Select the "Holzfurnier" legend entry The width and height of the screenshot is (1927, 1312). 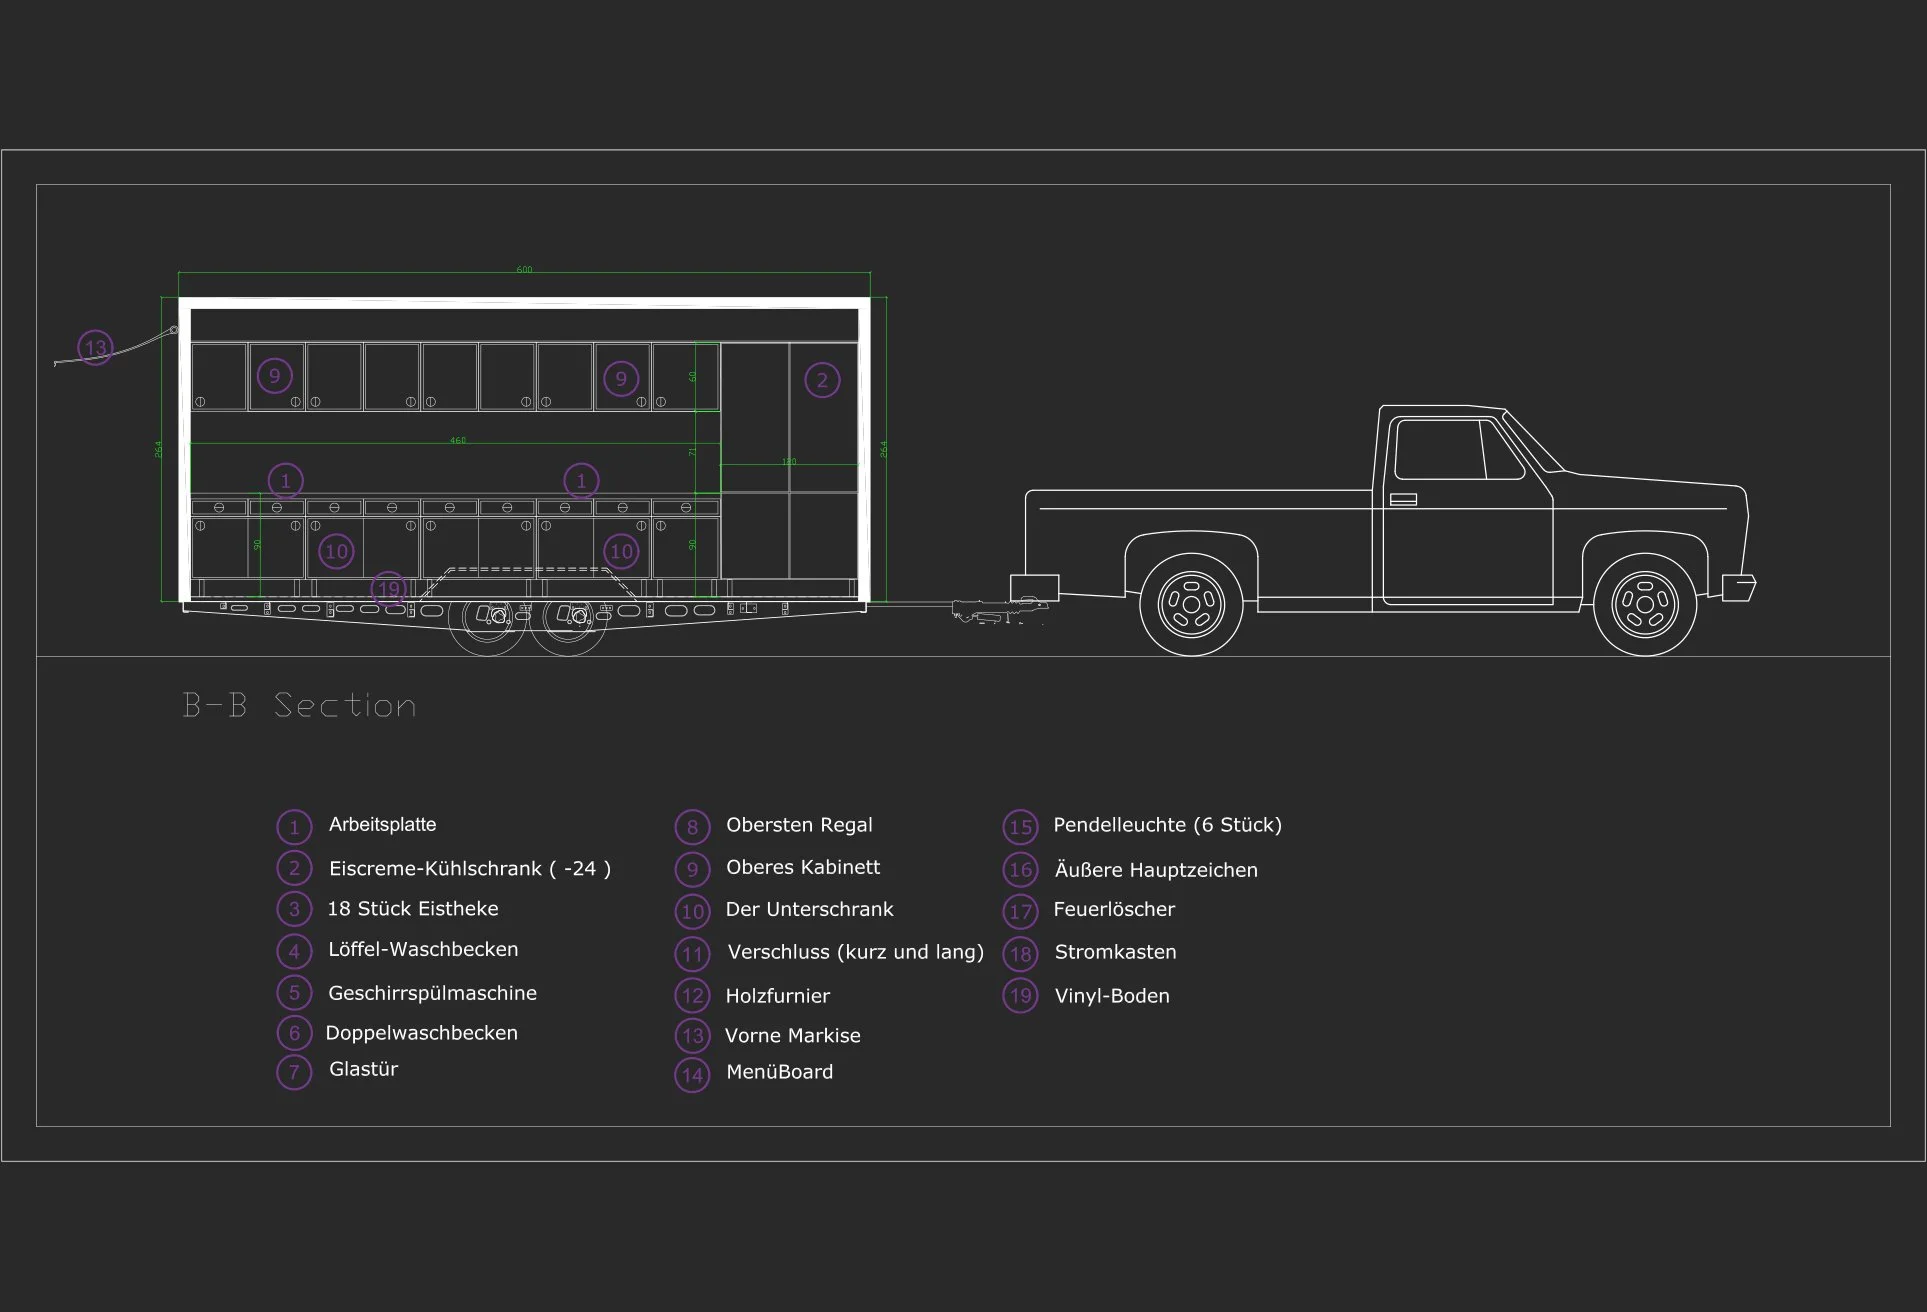pos(777,996)
